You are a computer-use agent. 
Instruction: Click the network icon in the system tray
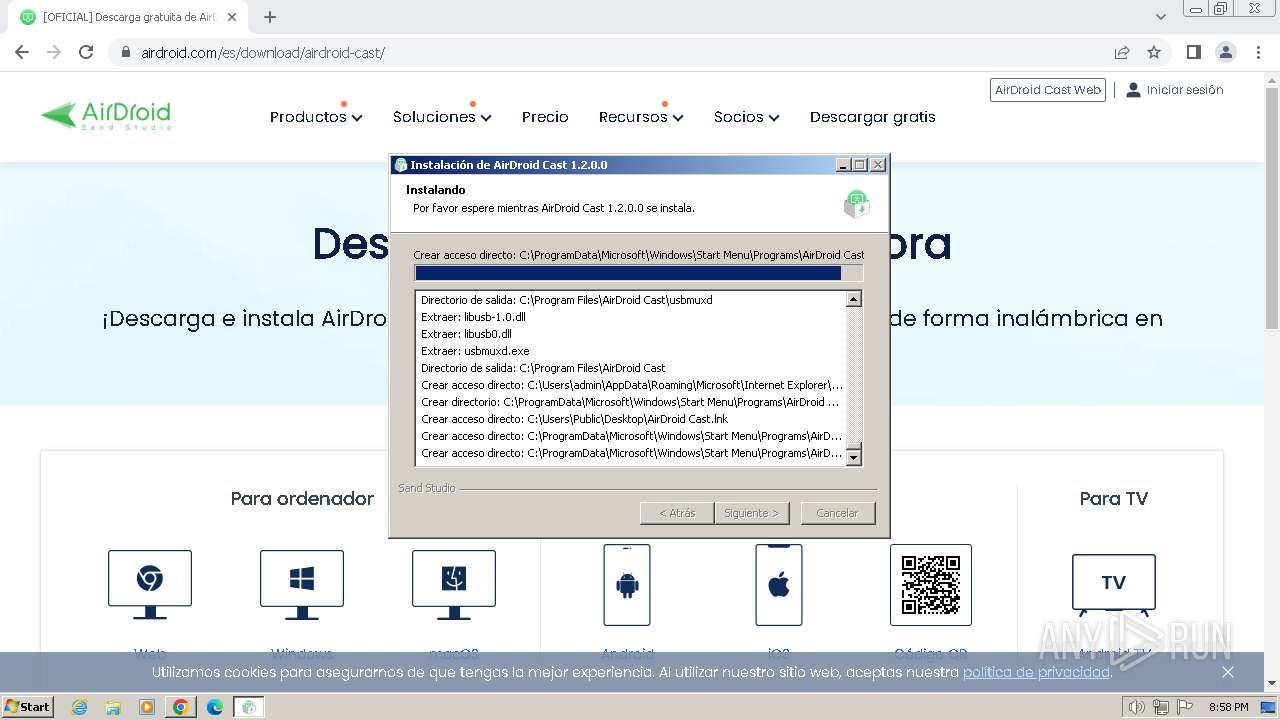pos(1161,707)
